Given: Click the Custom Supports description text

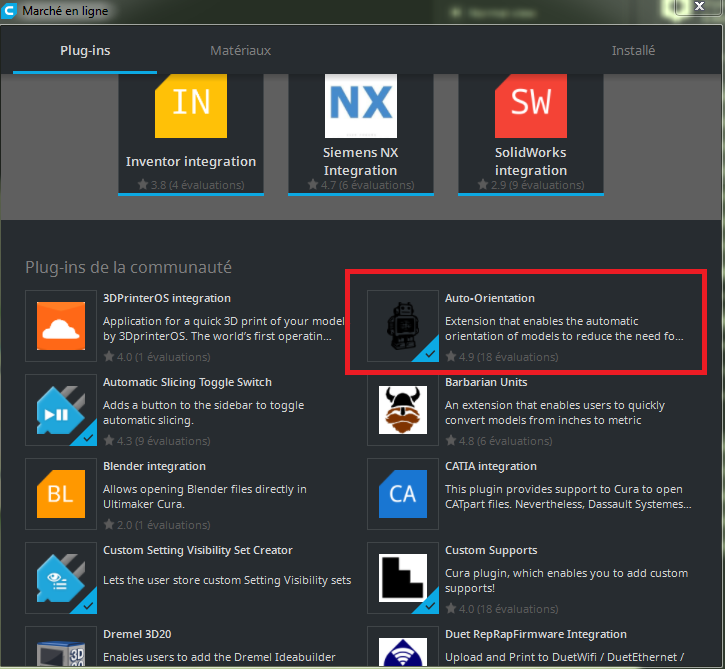Looking at the screenshot, I should point(566,581).
